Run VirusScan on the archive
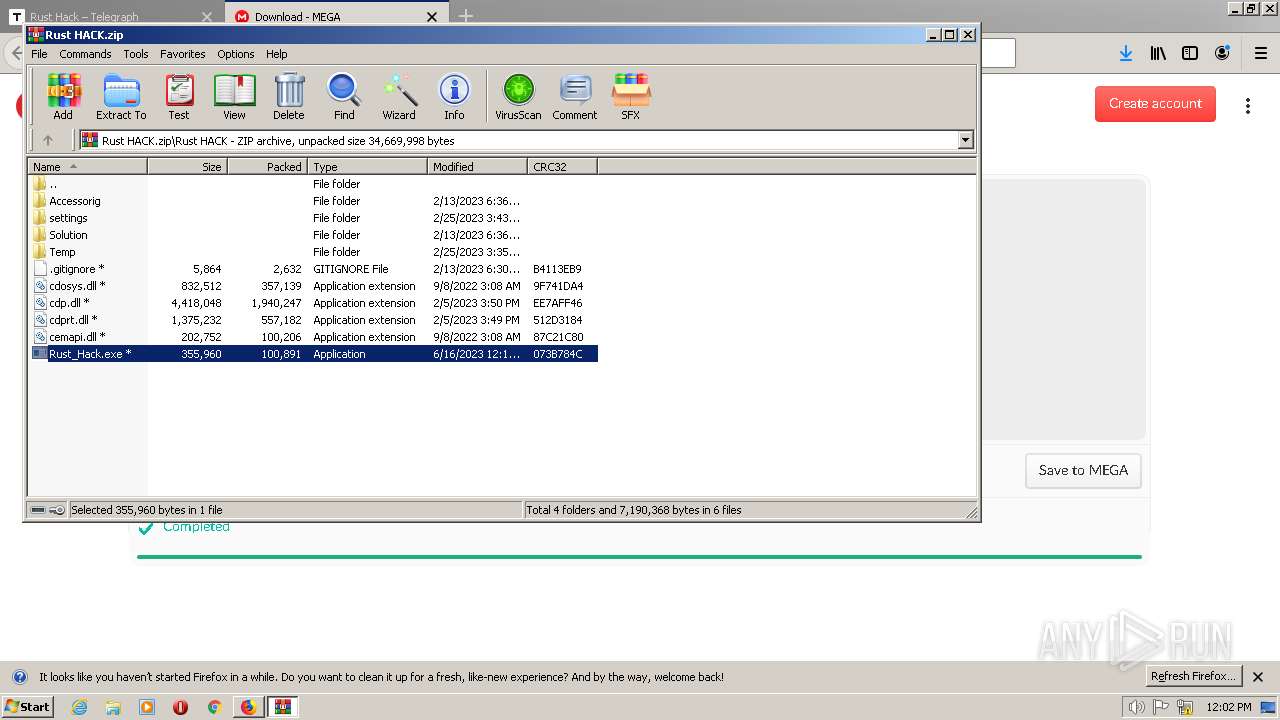 pos(518,97)
